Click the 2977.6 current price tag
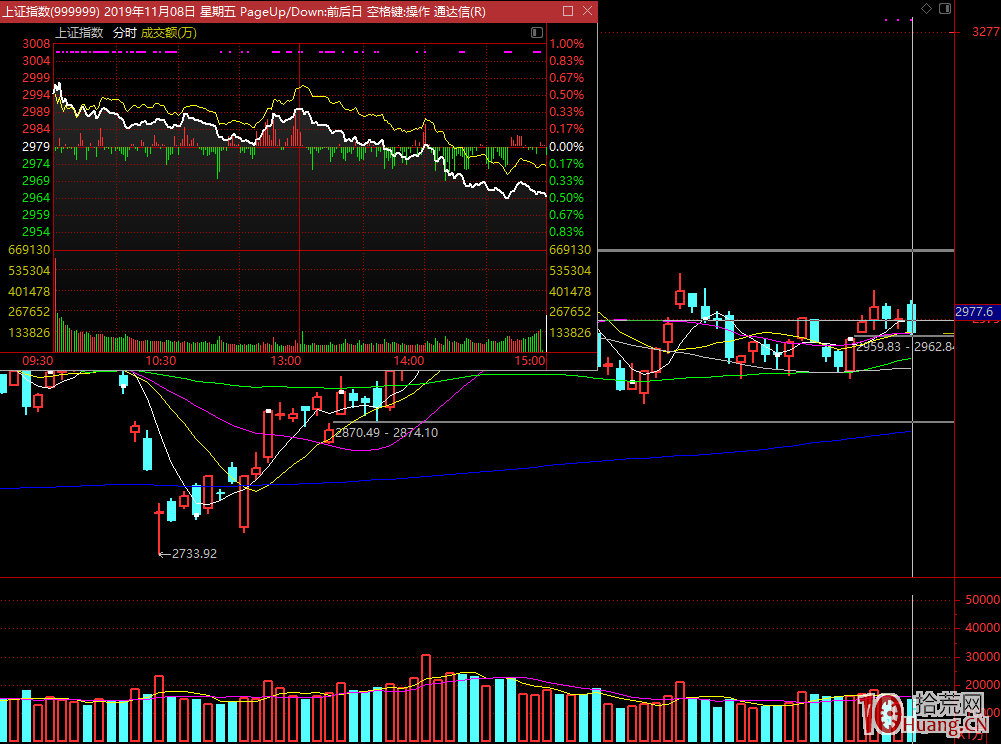The image size is (1001, 744). 975,312
